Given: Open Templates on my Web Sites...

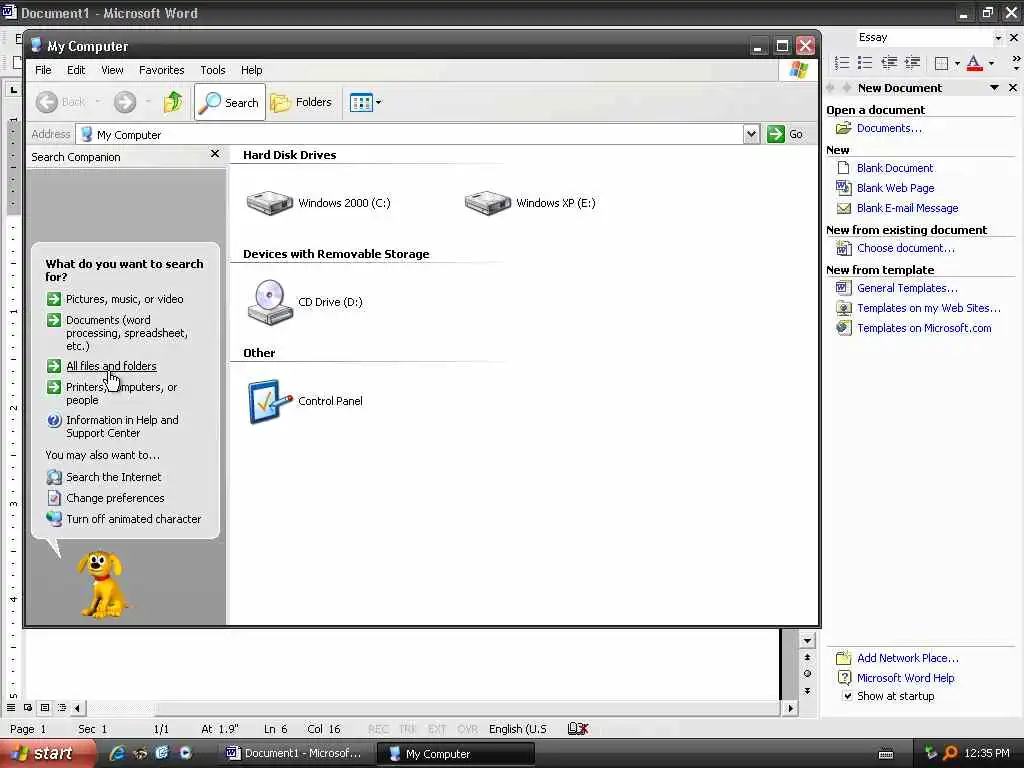Looking at the screenshot, I should pos(928,308).
